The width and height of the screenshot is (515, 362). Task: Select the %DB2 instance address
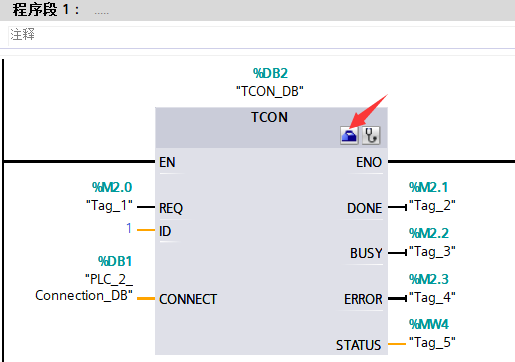(270, 73)
